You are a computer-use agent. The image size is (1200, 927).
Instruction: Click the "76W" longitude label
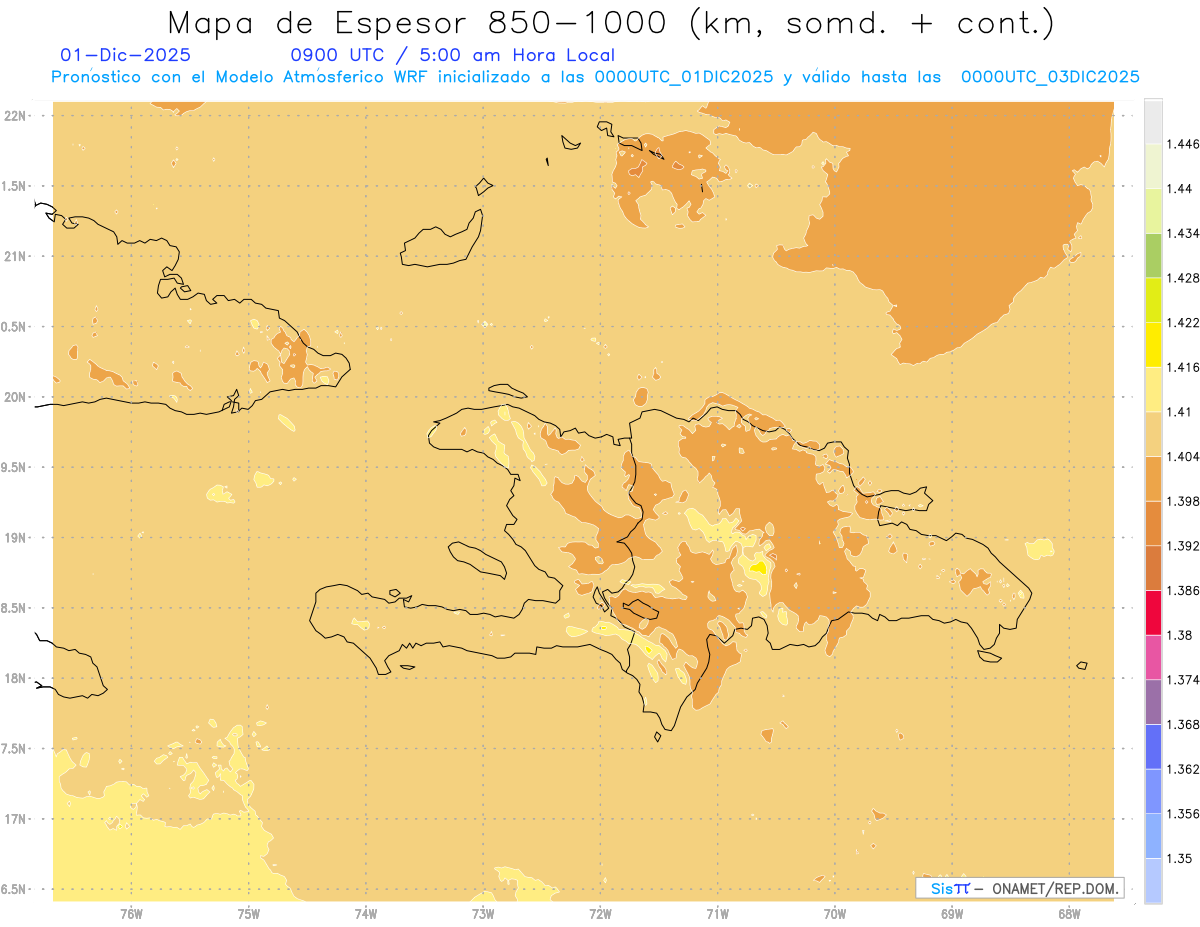131,914
